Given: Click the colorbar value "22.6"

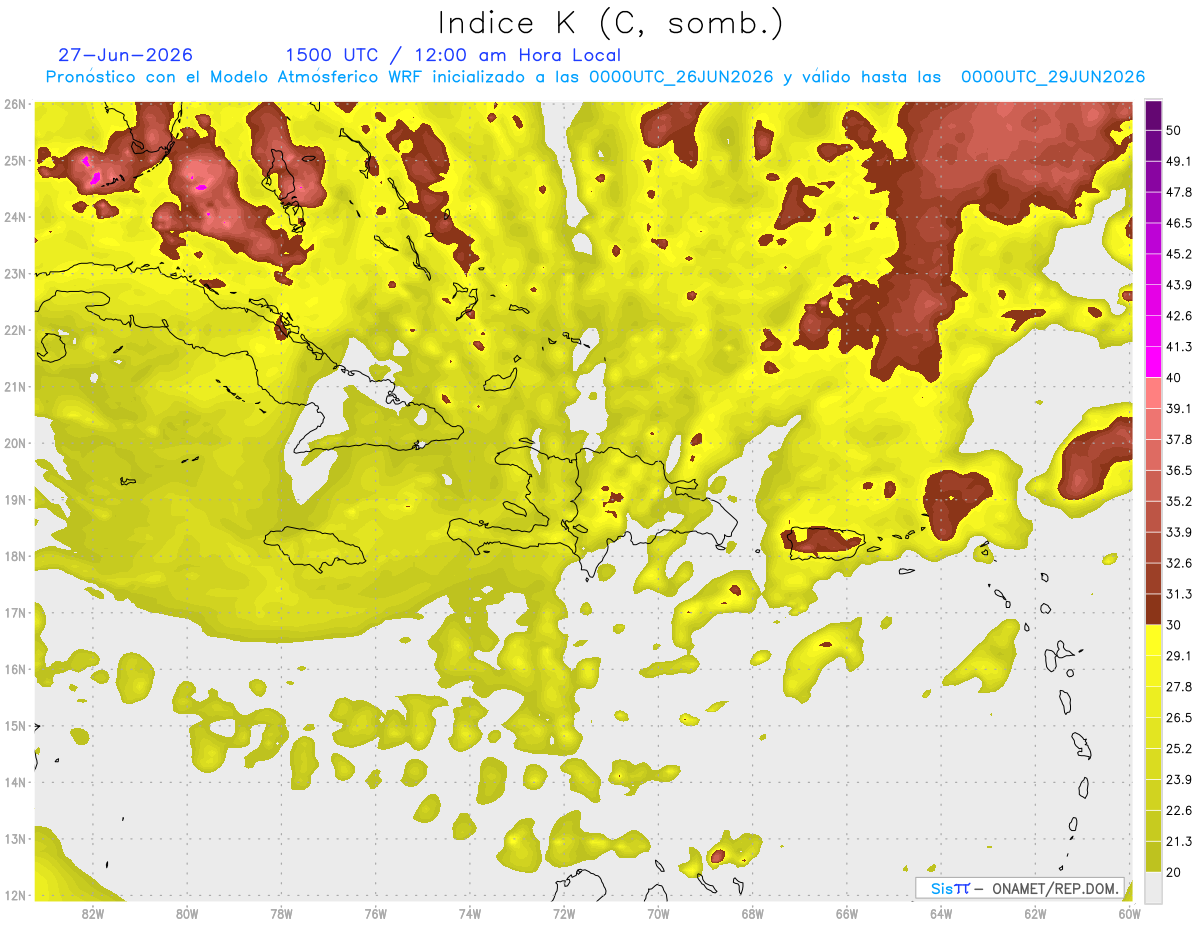Looking at the screenshot, I should coord(1179,810).
